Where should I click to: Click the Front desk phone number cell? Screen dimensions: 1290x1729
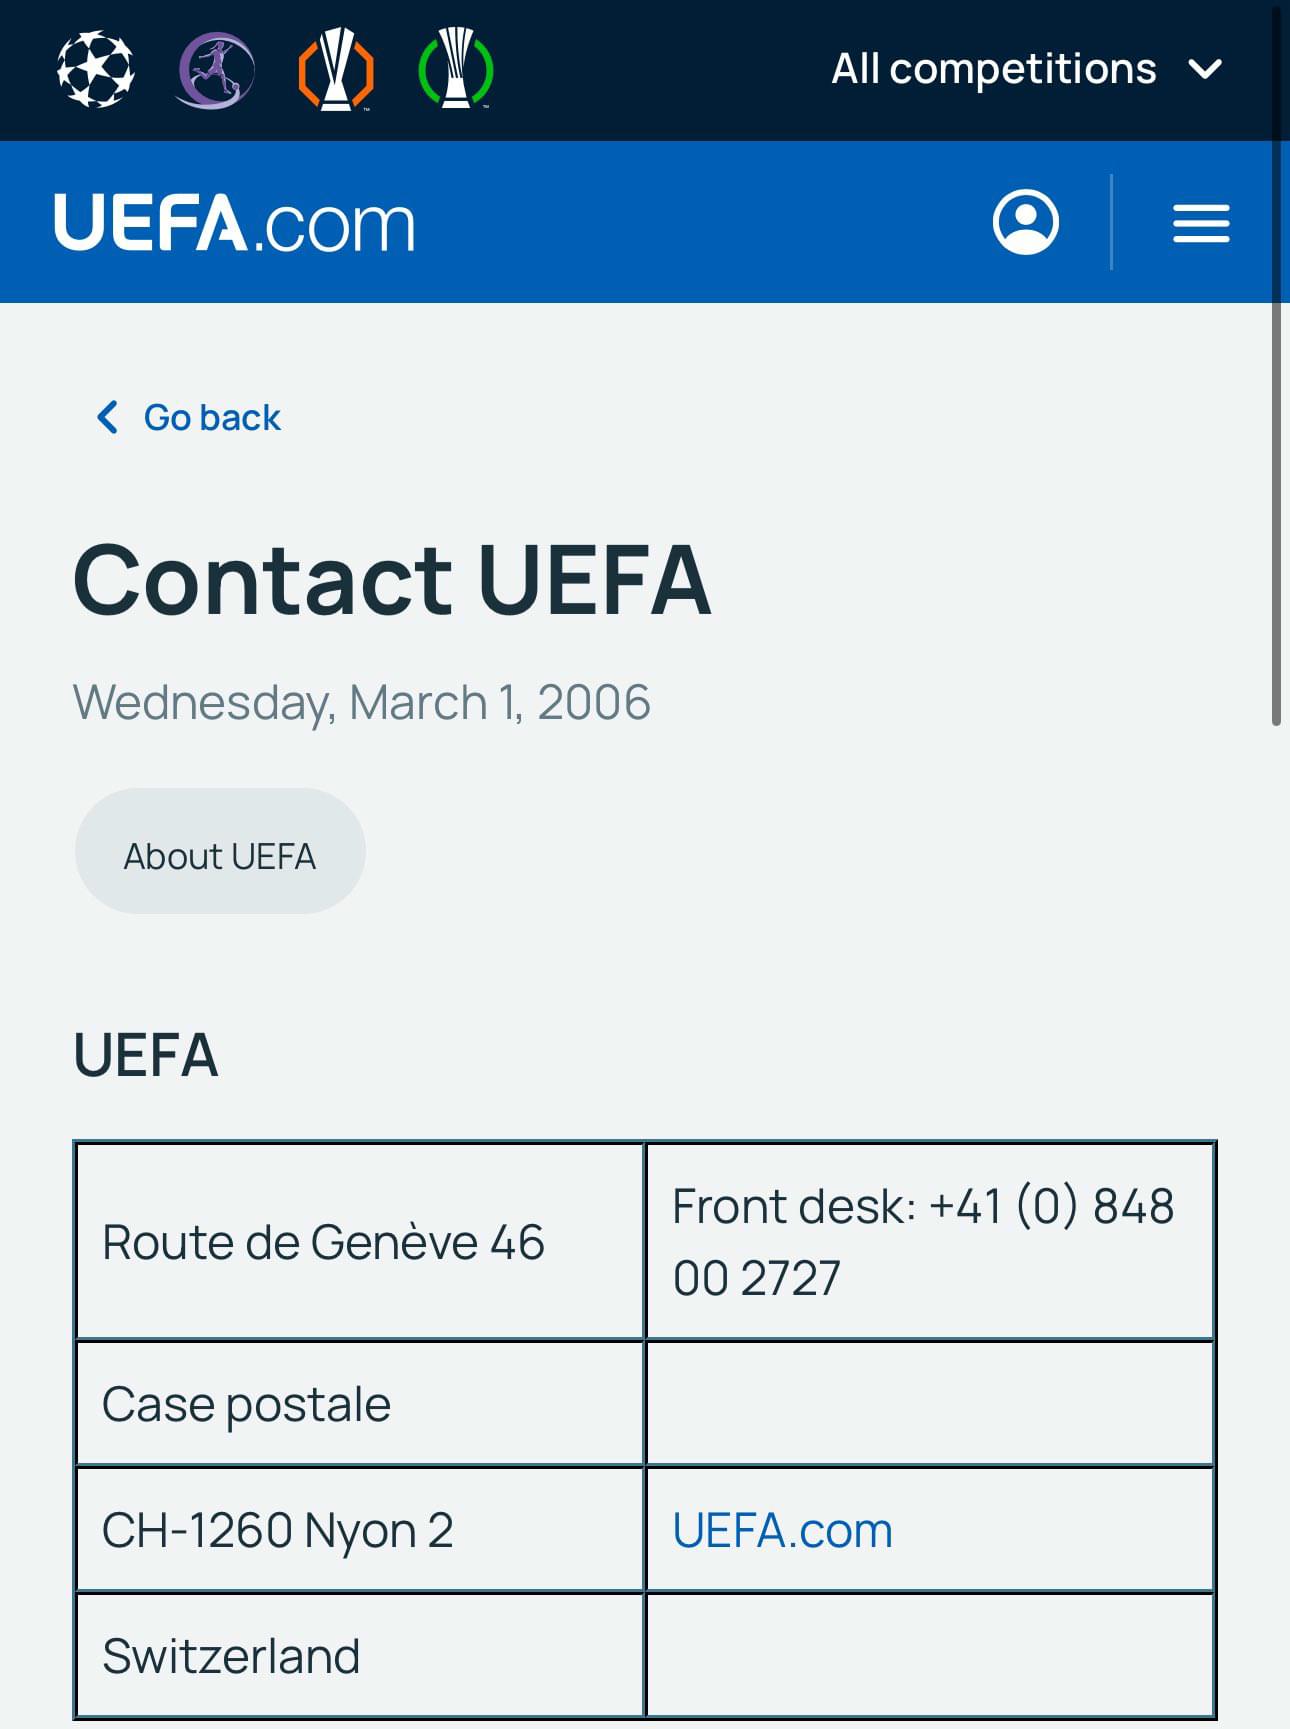930,1241
